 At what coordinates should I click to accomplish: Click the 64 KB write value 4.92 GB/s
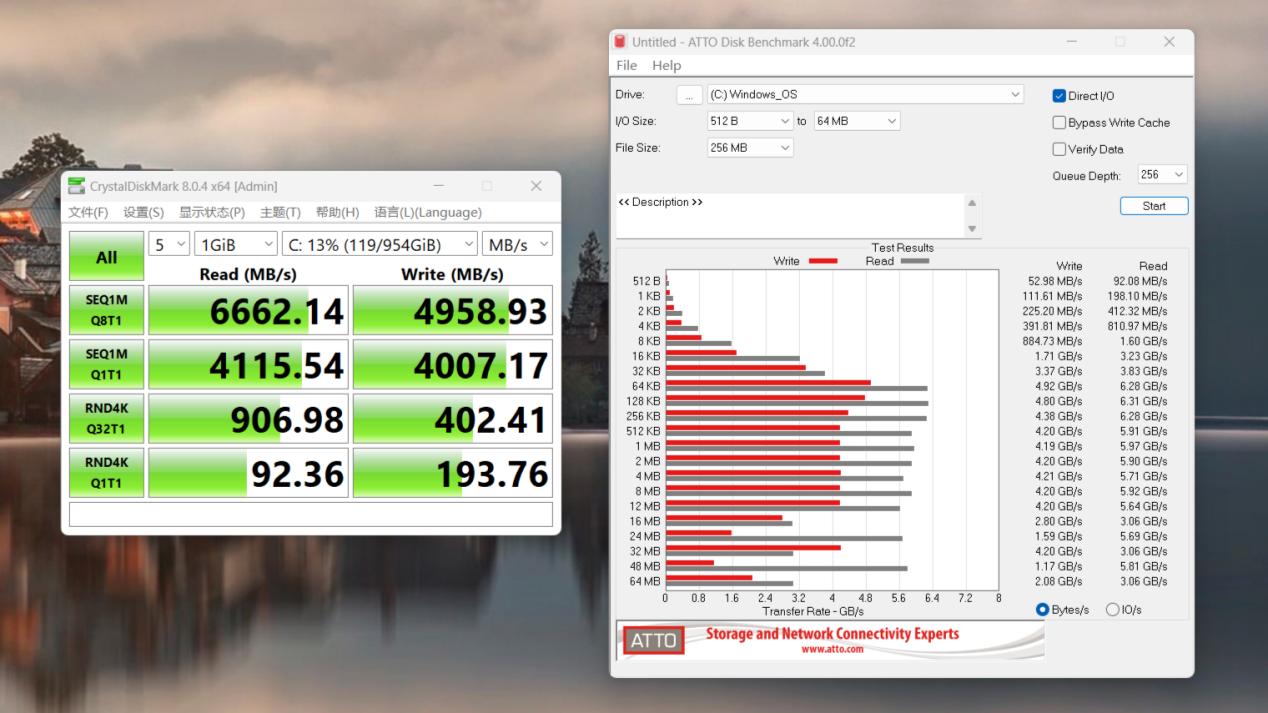(x=1059, y=386)
